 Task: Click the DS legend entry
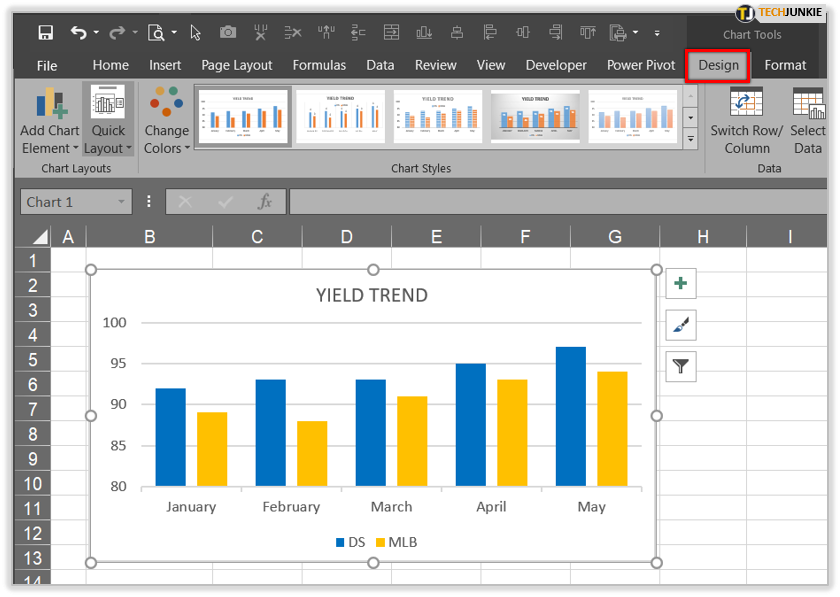(x=350, y=542)
